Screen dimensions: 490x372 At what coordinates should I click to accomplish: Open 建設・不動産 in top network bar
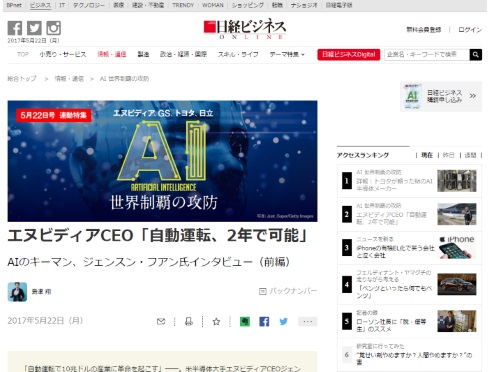coord(148,5)
